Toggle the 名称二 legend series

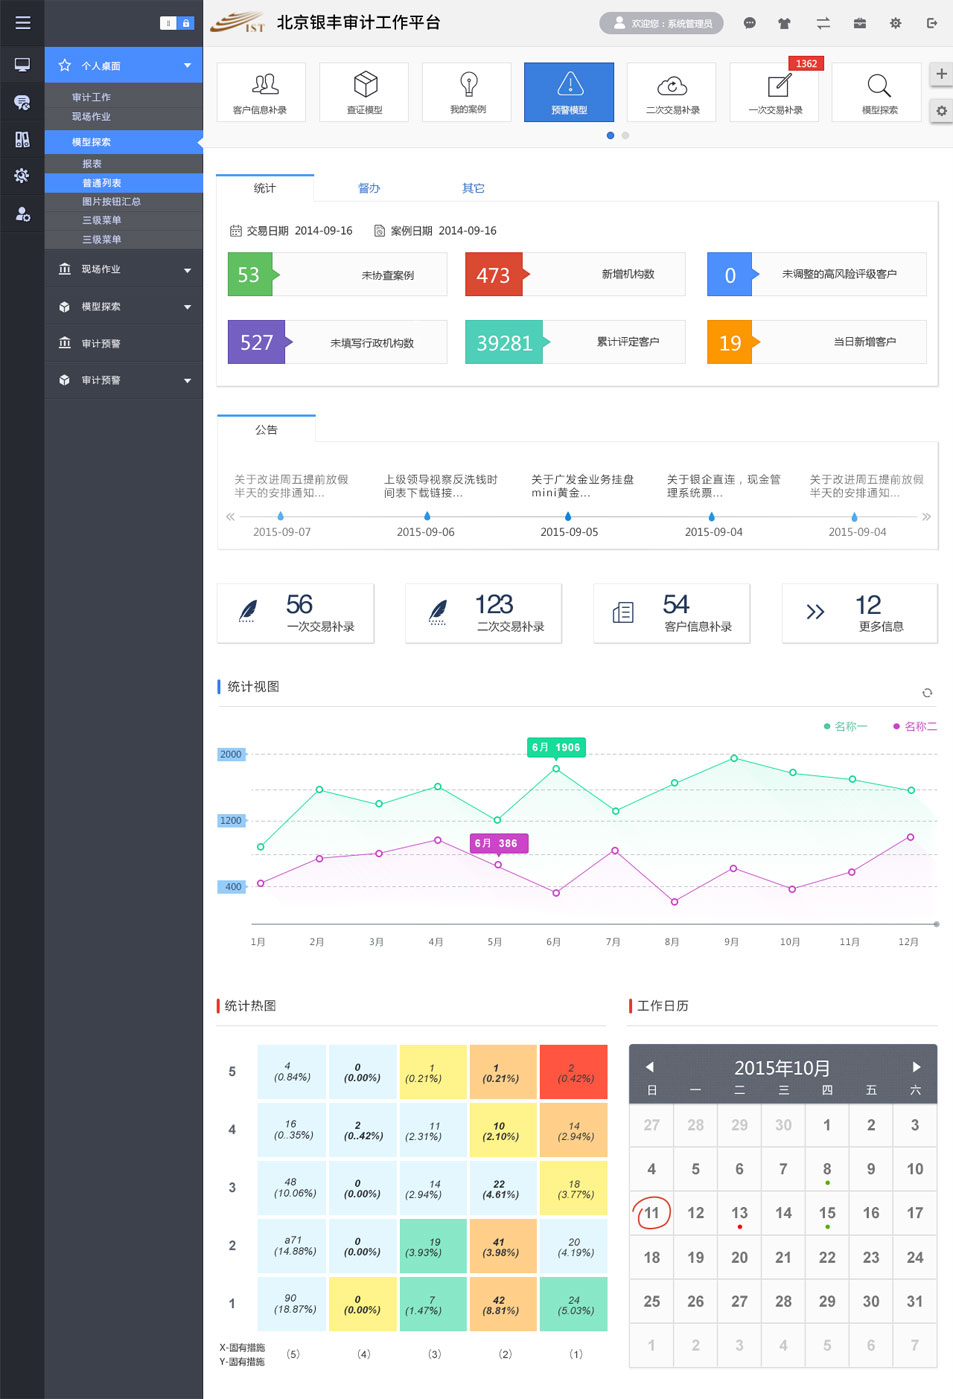coord(915,727)
